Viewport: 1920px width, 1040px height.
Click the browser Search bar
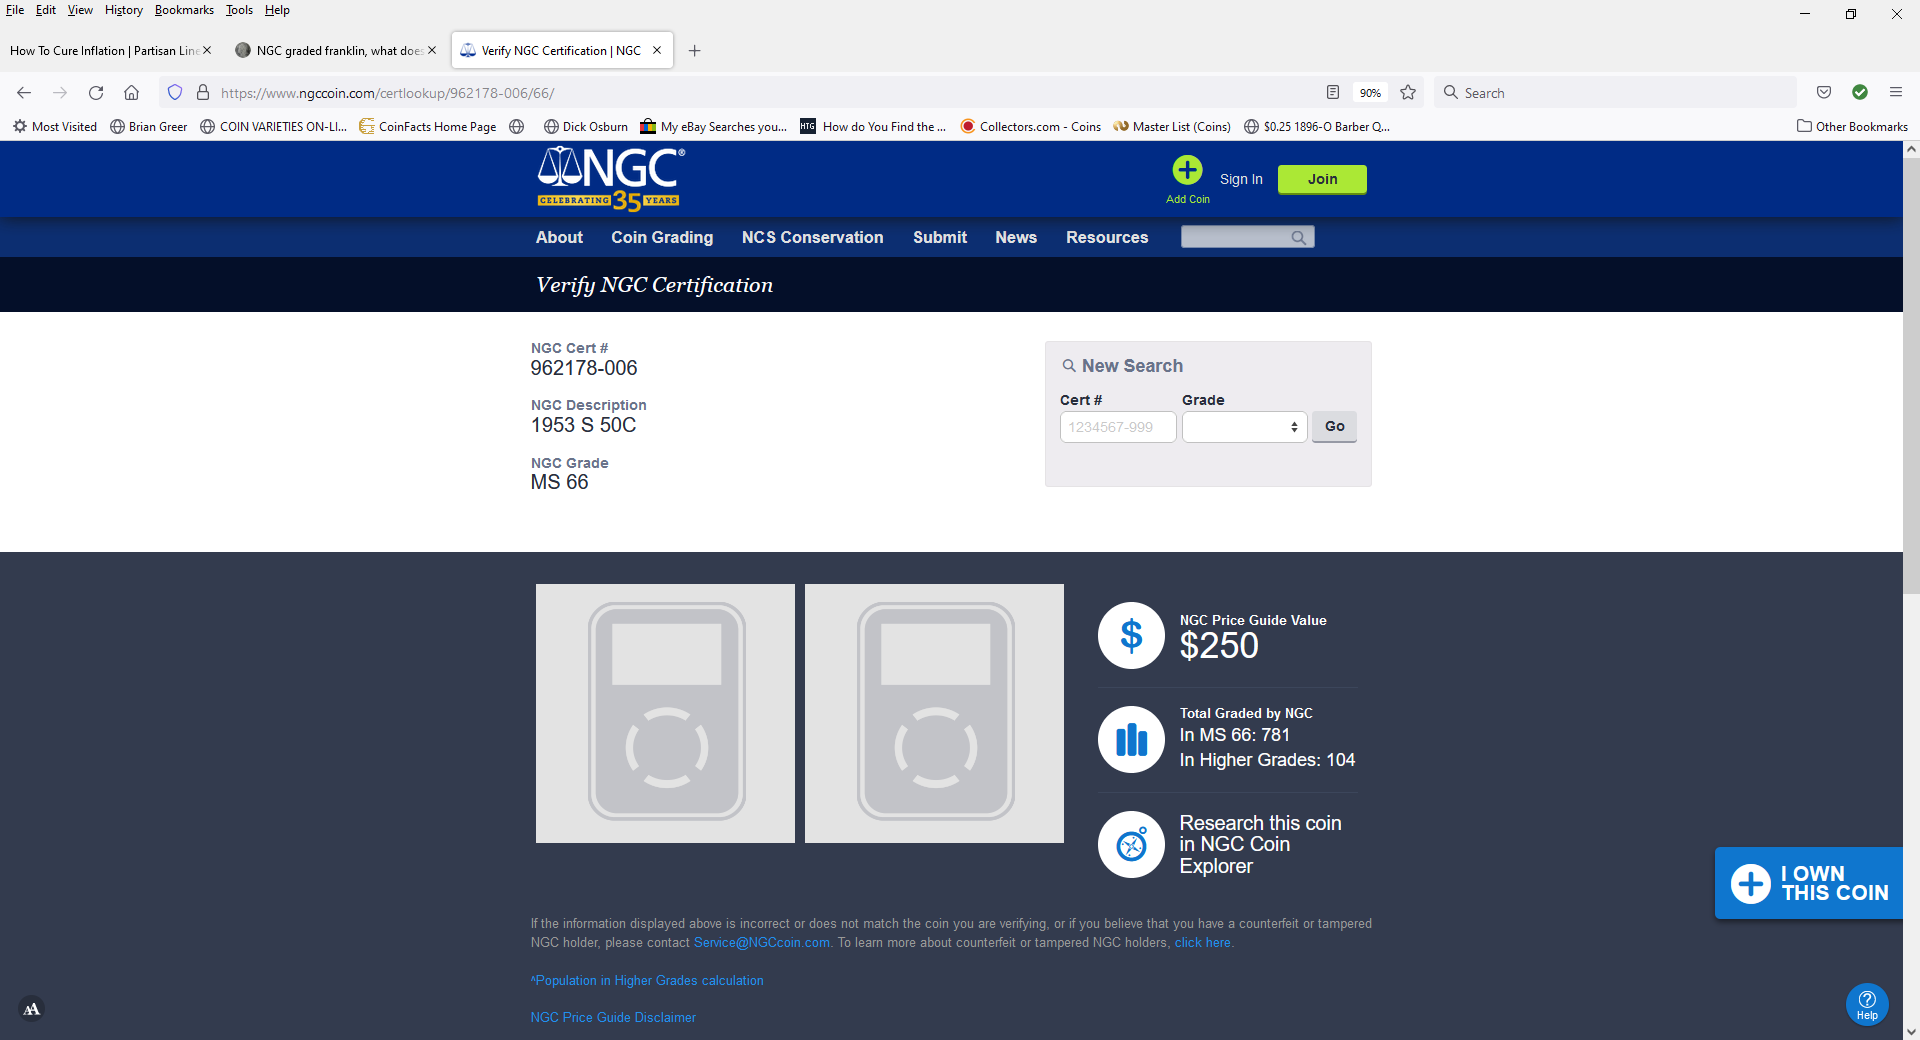coord(1615,92)
